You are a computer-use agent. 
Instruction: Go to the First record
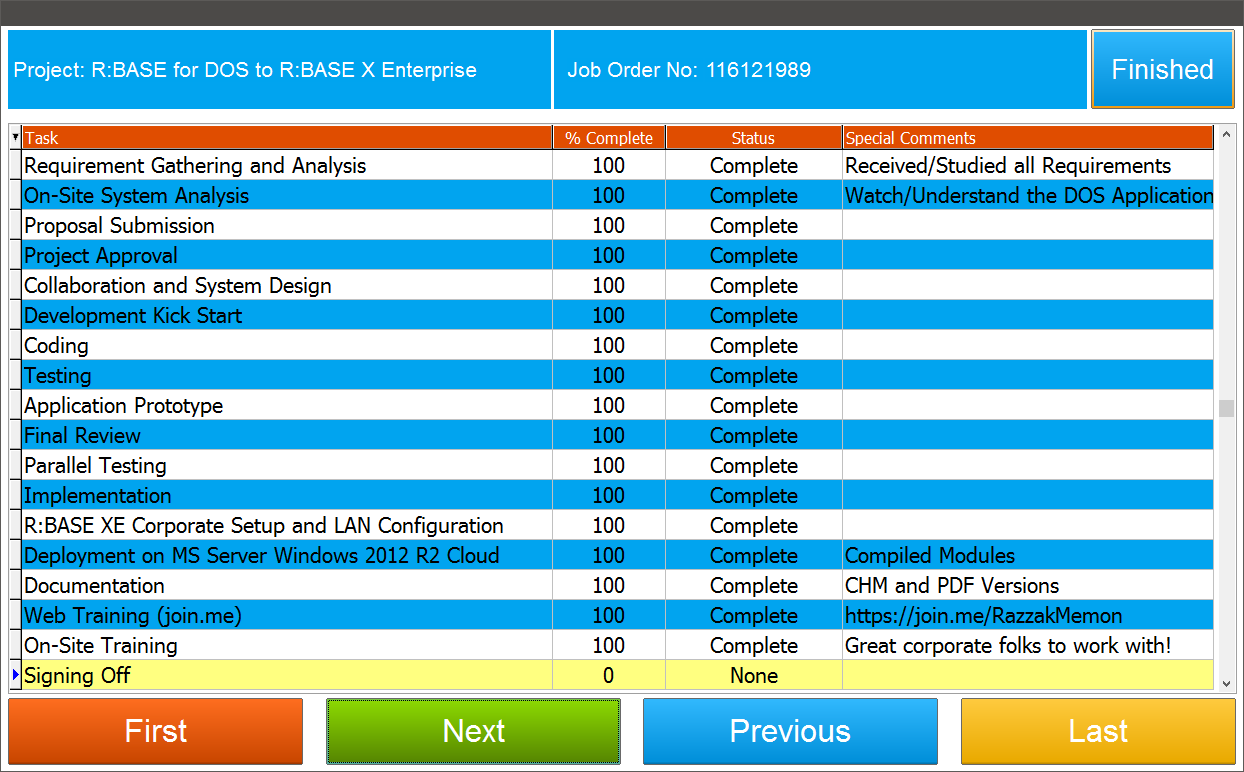pyautogui.click(x=155, y=731)
